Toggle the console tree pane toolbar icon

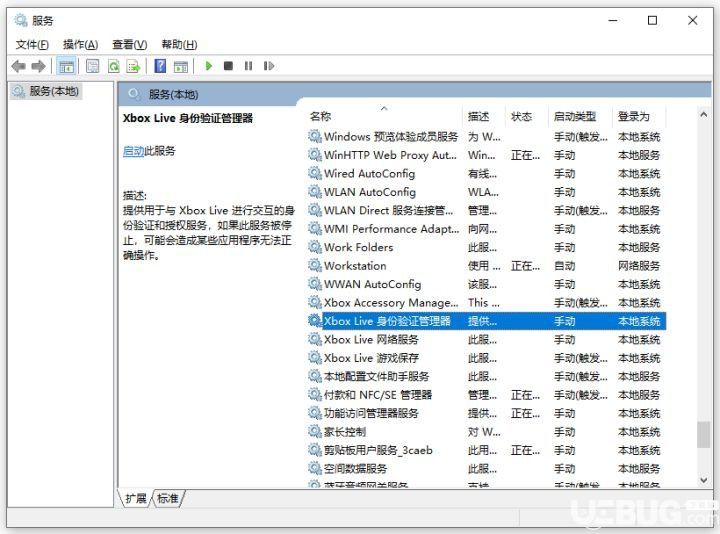tap(66, 66)
